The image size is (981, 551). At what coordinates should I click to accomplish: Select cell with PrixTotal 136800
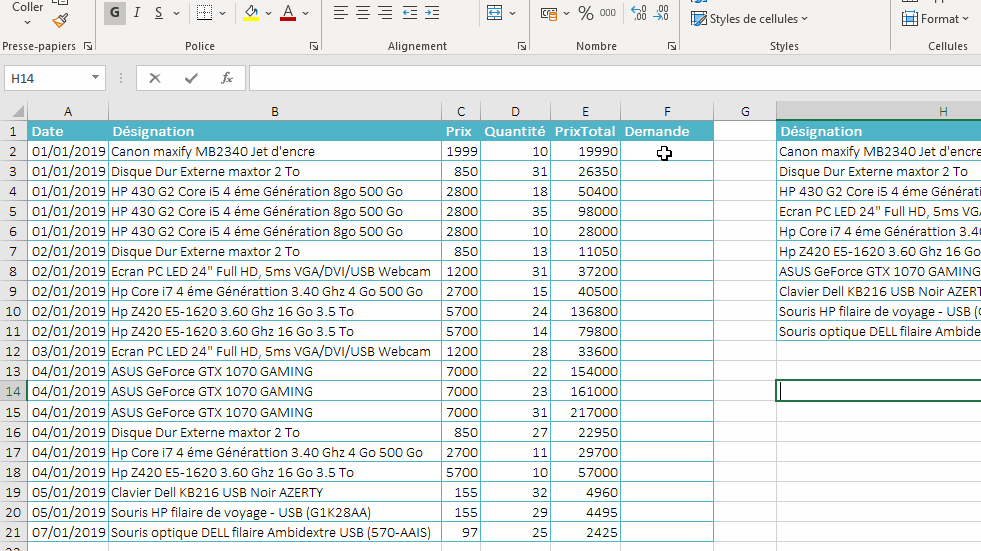[x=586, y=311]
